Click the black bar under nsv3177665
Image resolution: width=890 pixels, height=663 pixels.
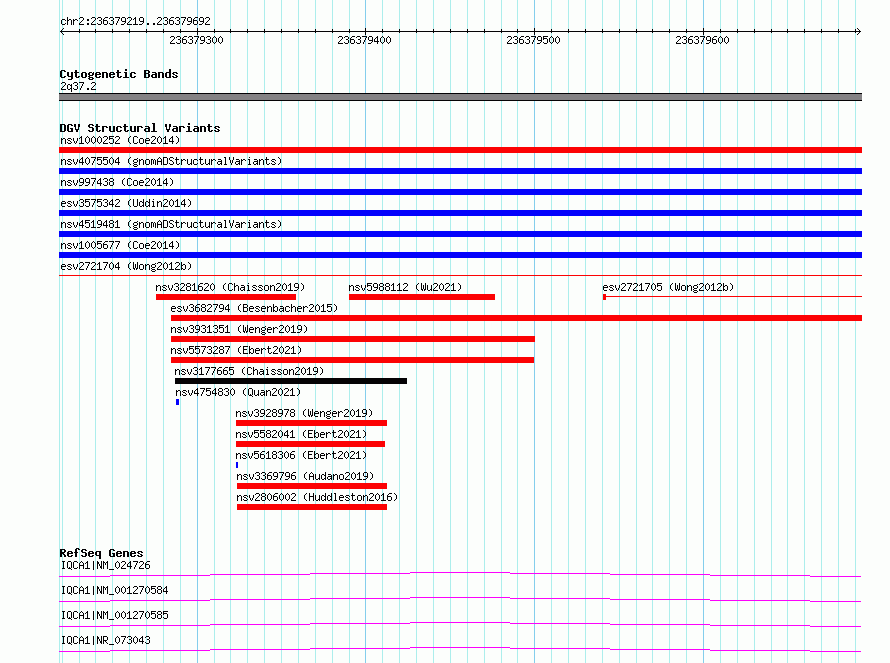pyautogui.click(x=291, y=381)
